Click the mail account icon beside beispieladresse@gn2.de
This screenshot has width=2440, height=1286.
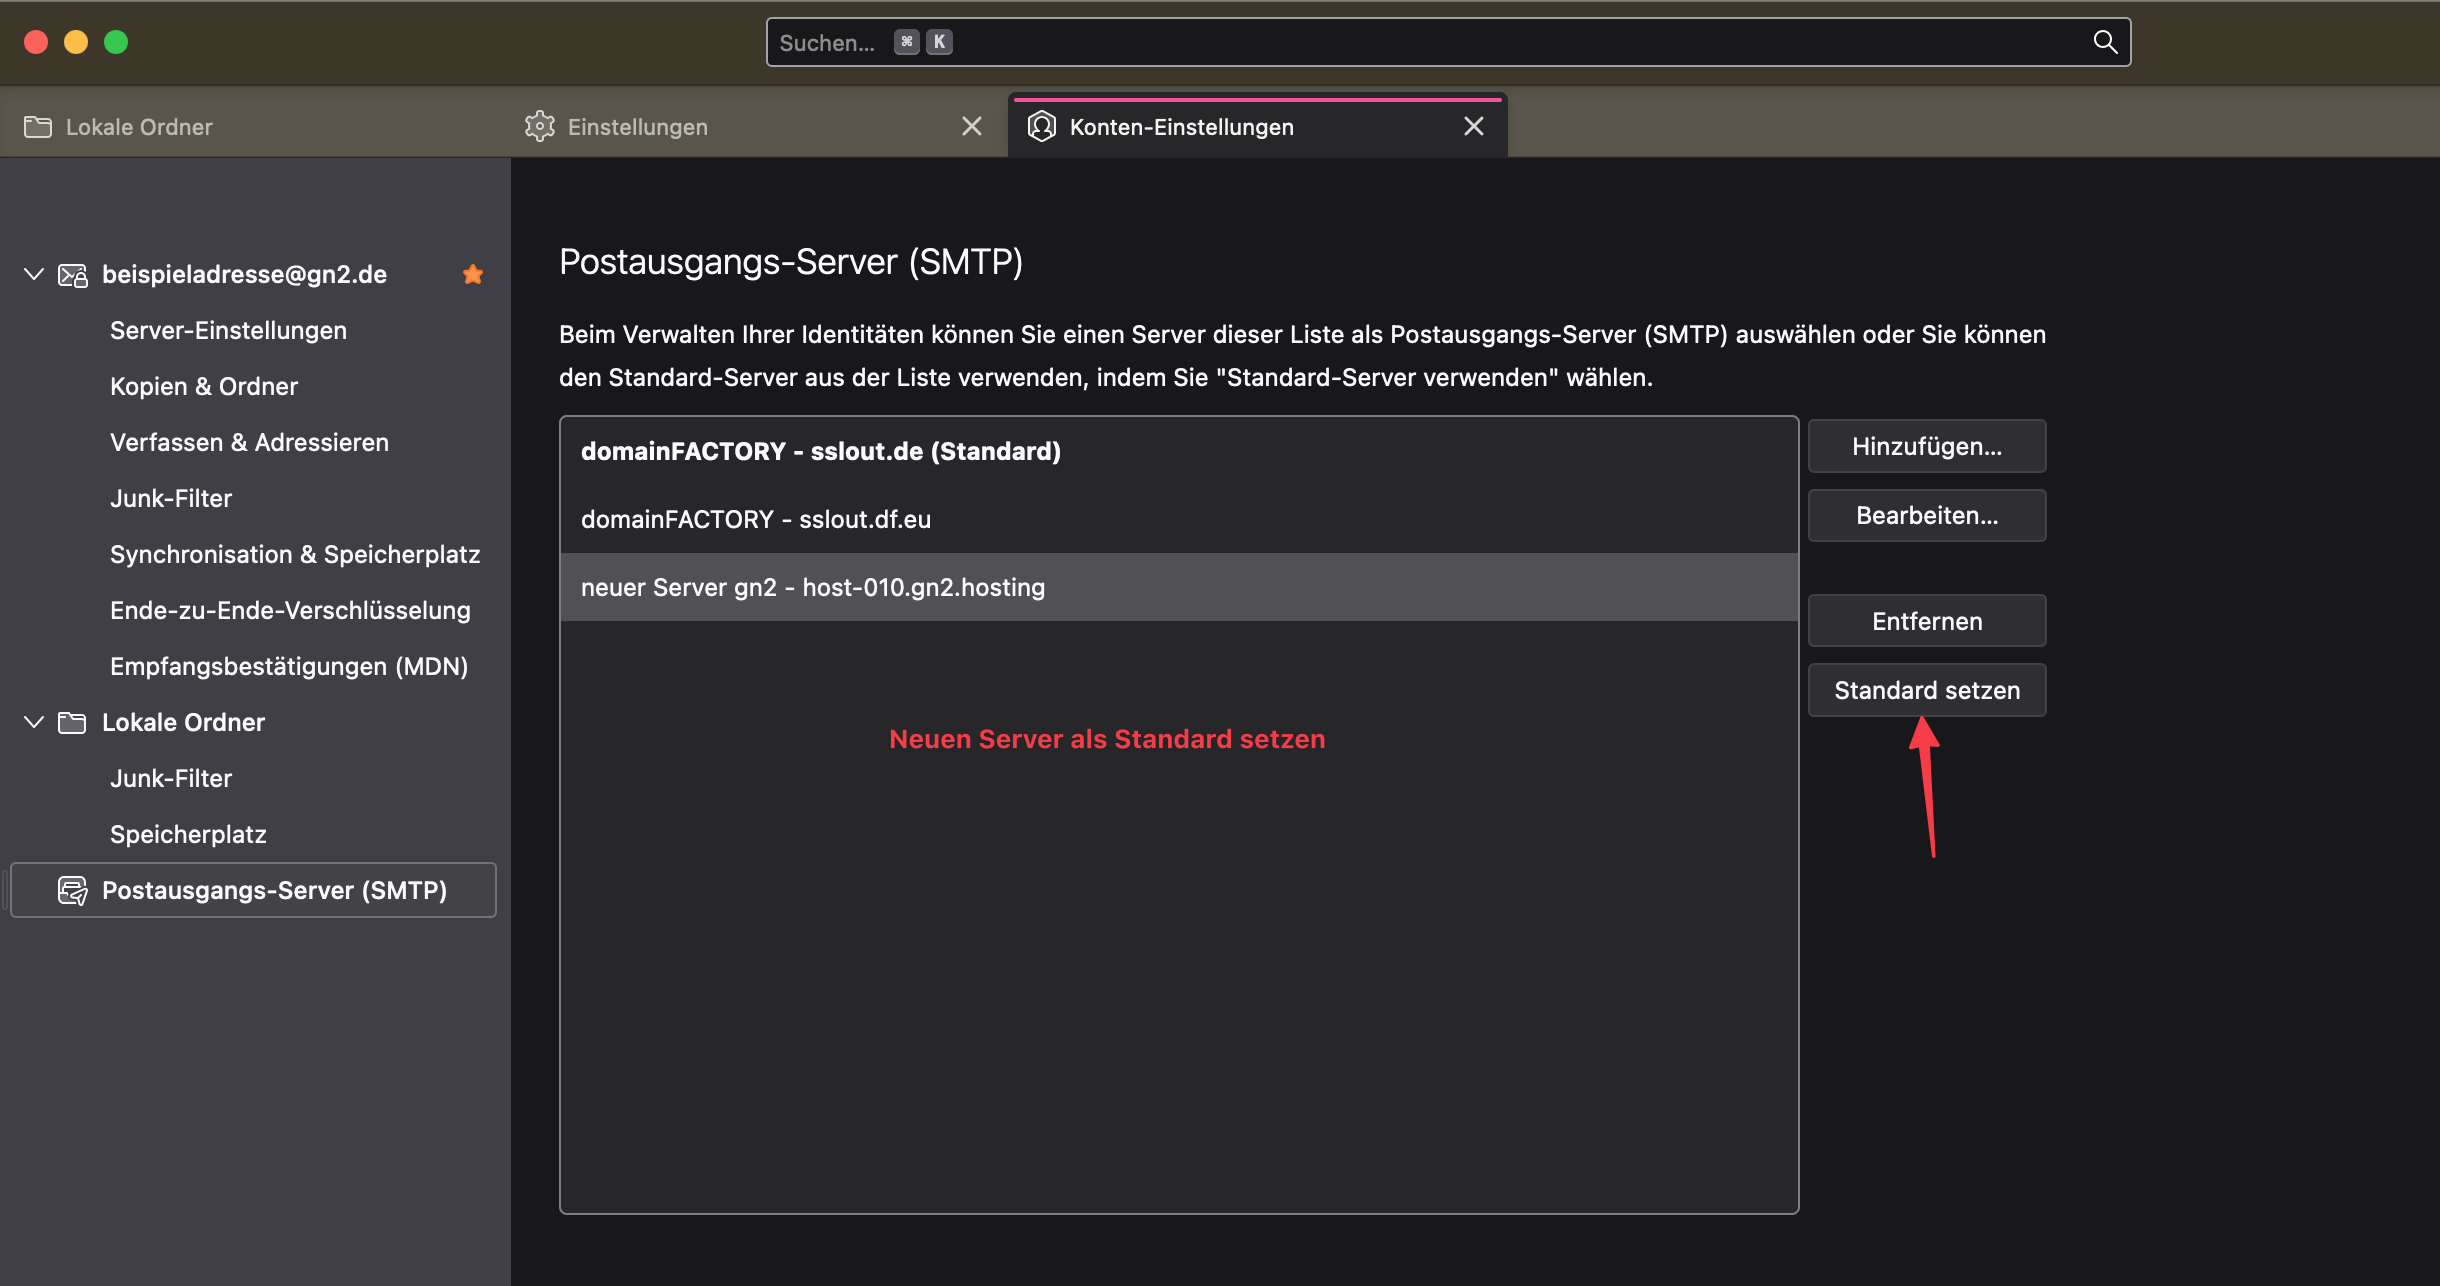point(73,275)
